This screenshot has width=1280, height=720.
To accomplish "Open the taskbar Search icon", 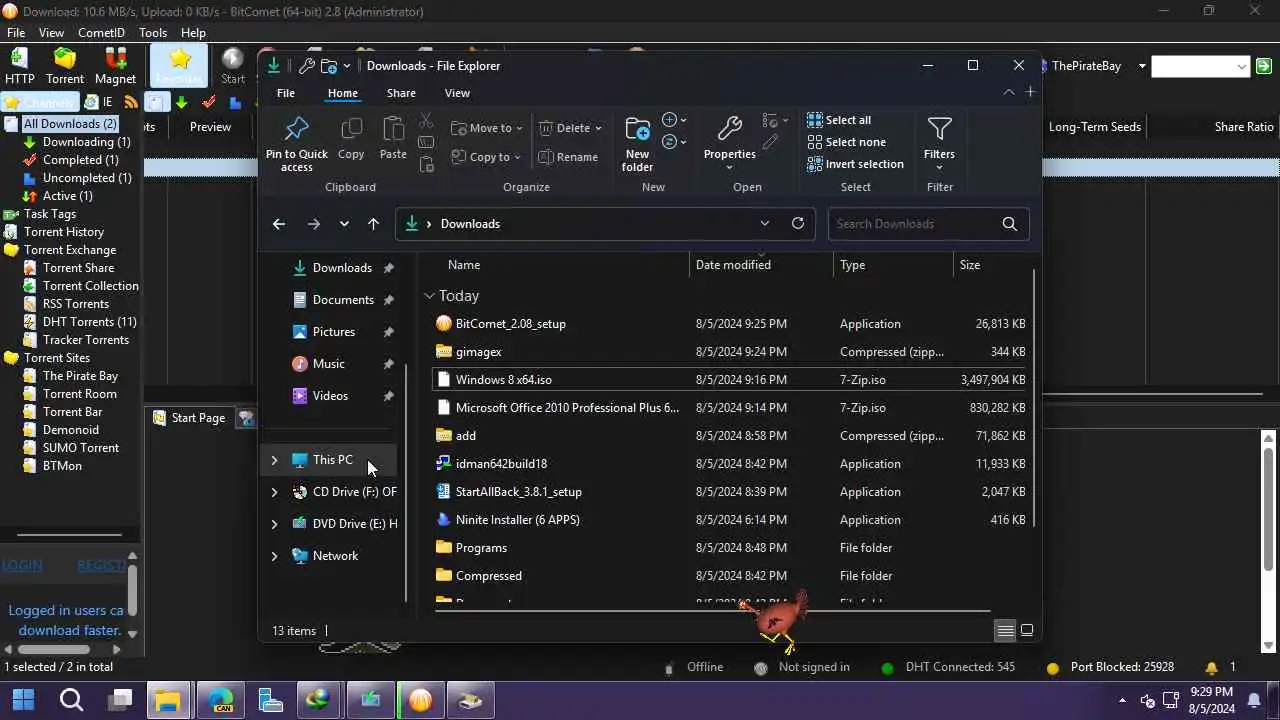I will pyautogui.click(x=71, y=700).
